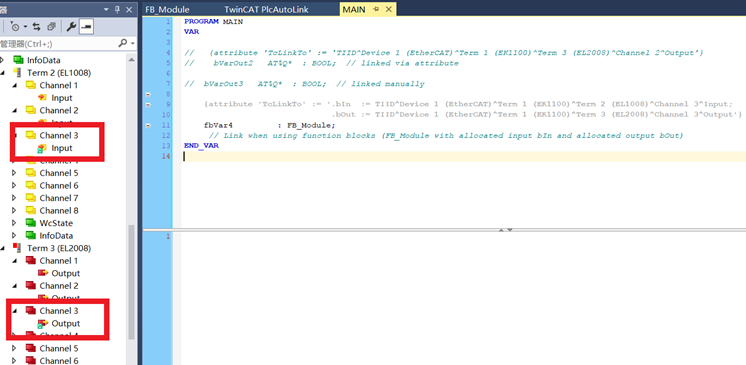Select Term 2 (EL1008) in the tree
Image resolution: width=746 pixels, height=365 pixels.
point(59,73)
